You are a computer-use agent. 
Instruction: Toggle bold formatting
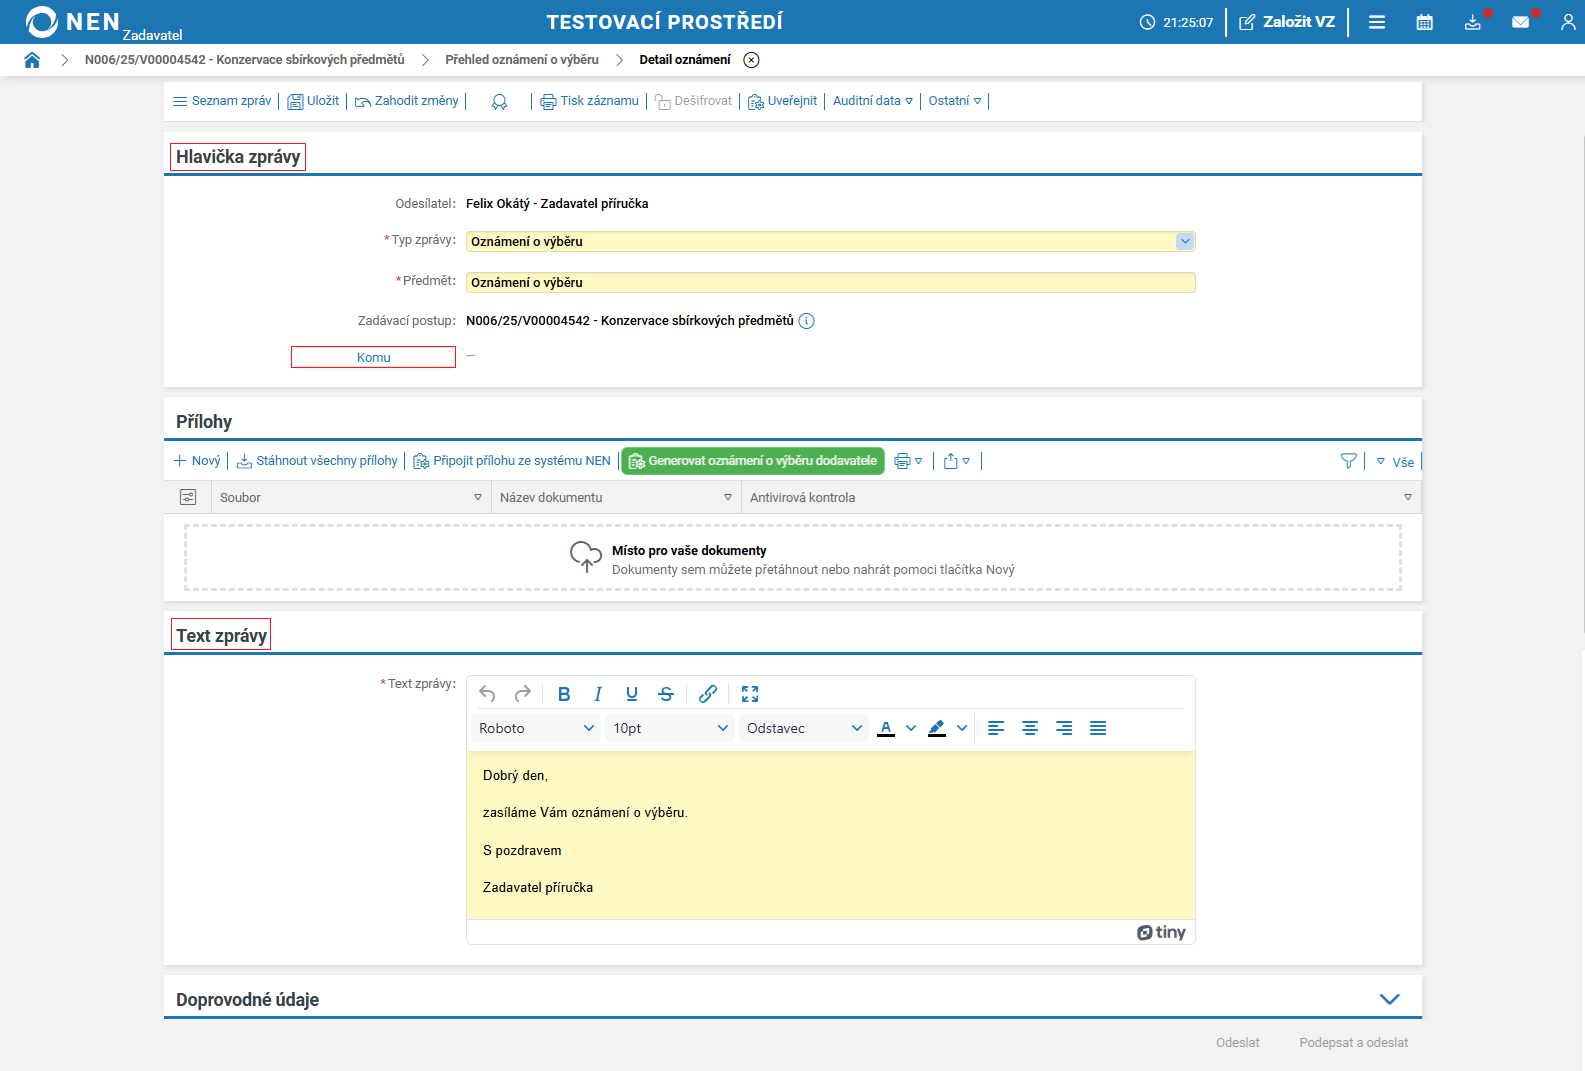click(564, 694)
